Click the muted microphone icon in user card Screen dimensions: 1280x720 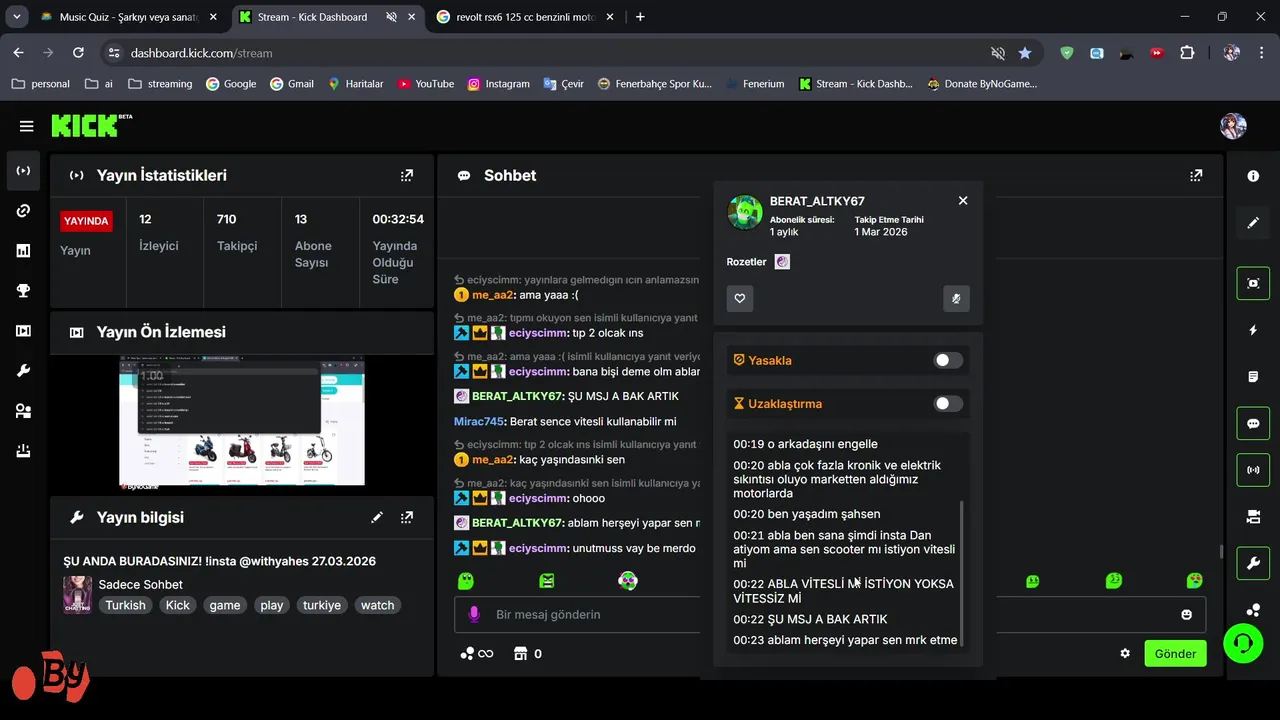(x=956, y=298)
